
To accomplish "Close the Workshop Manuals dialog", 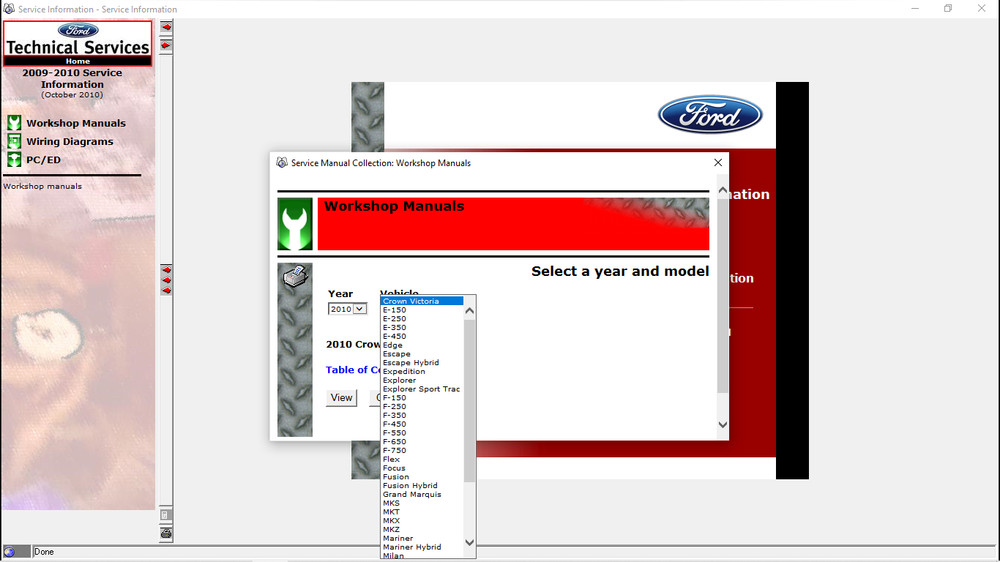I will 718,163.
